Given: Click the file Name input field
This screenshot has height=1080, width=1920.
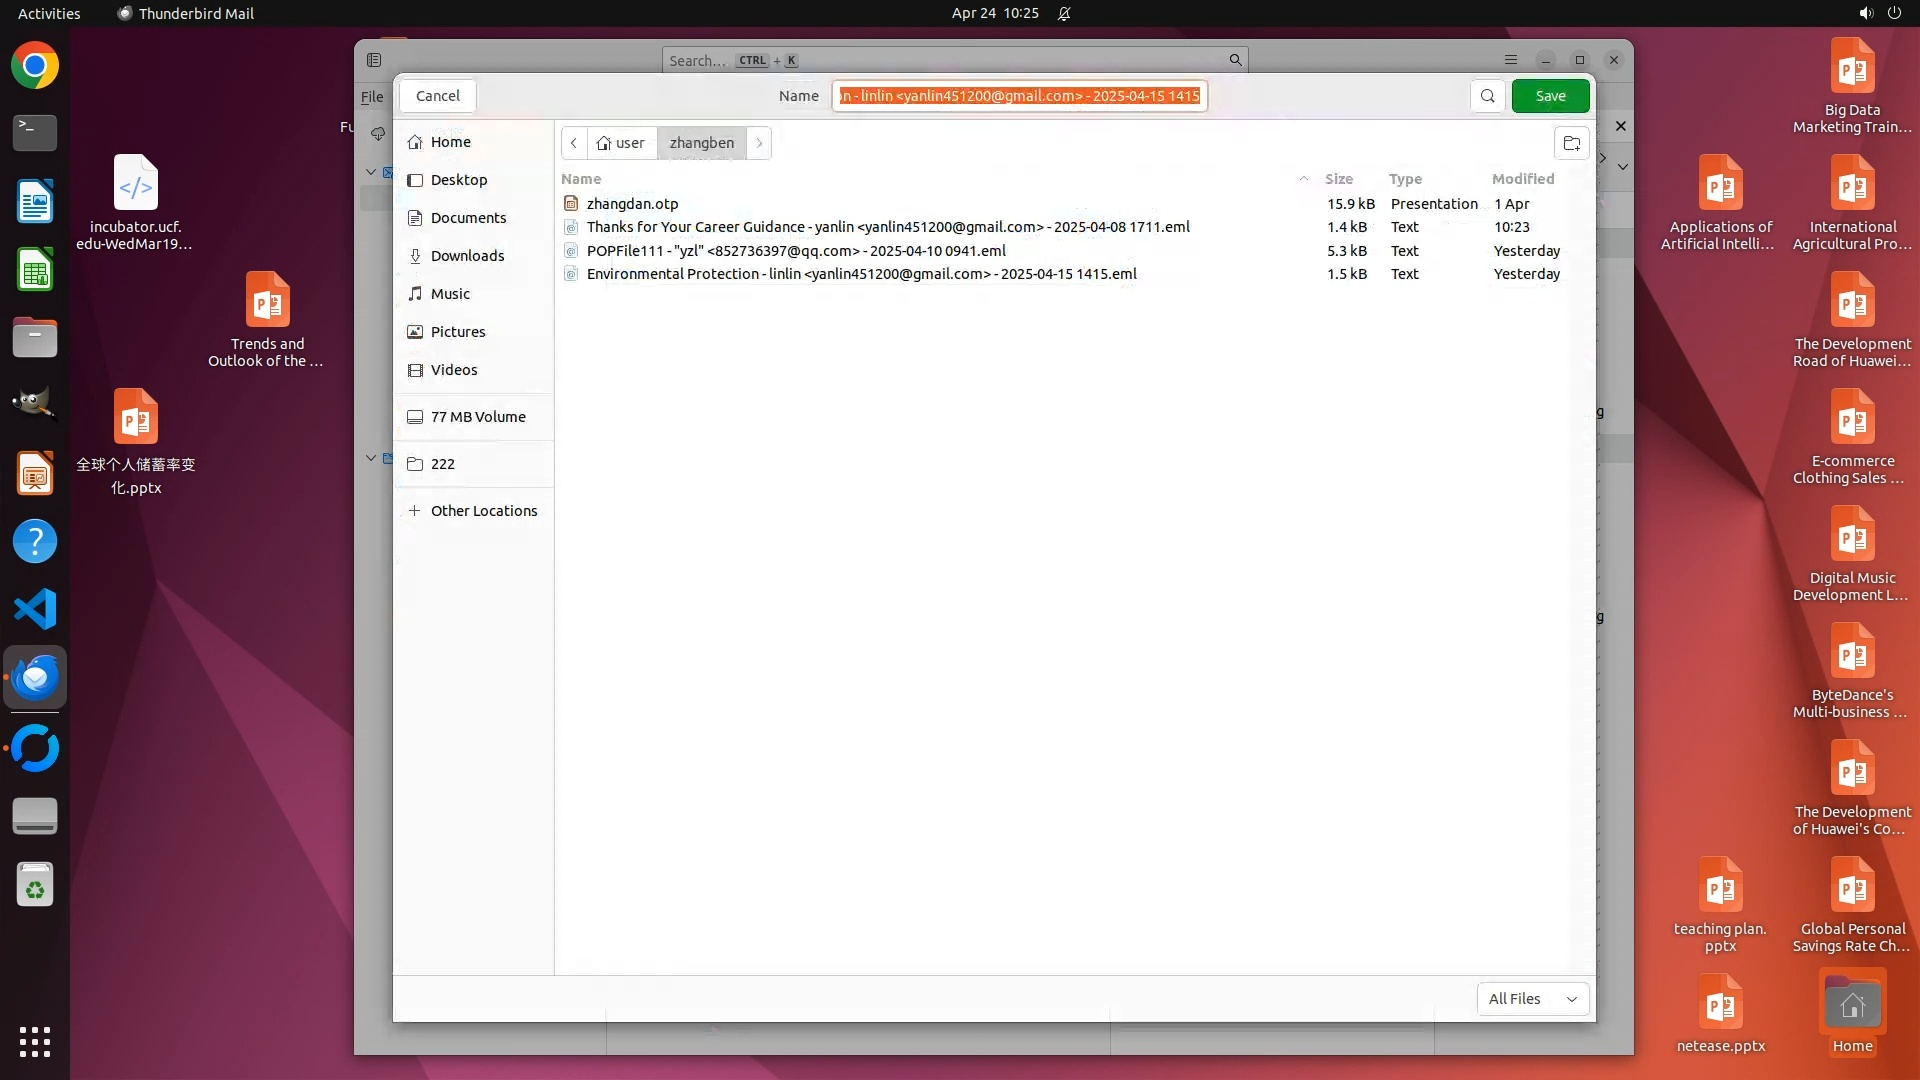Looking at the screenshot, I should click(1018, 96).
